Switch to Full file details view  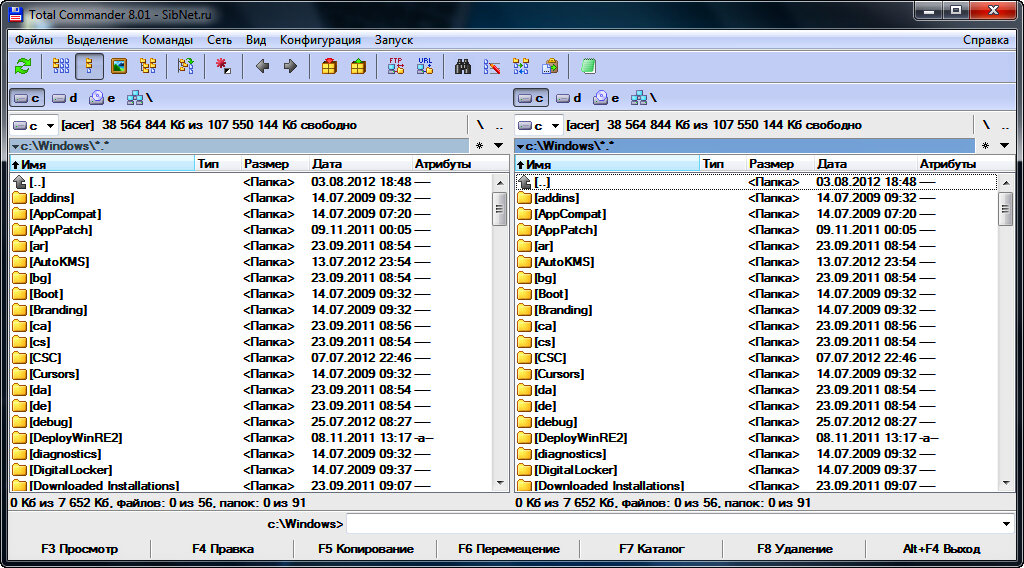[x=89, y=67]
